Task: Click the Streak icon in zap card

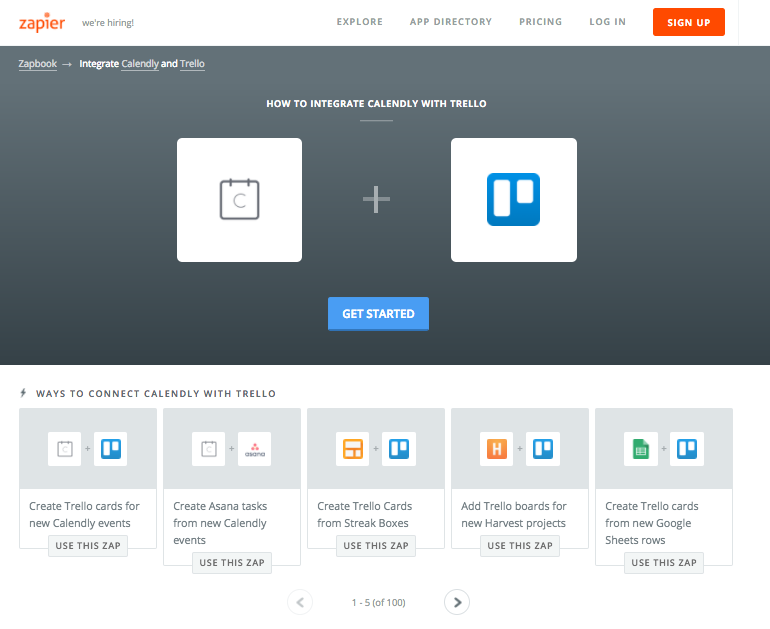Action: [353, 449]
